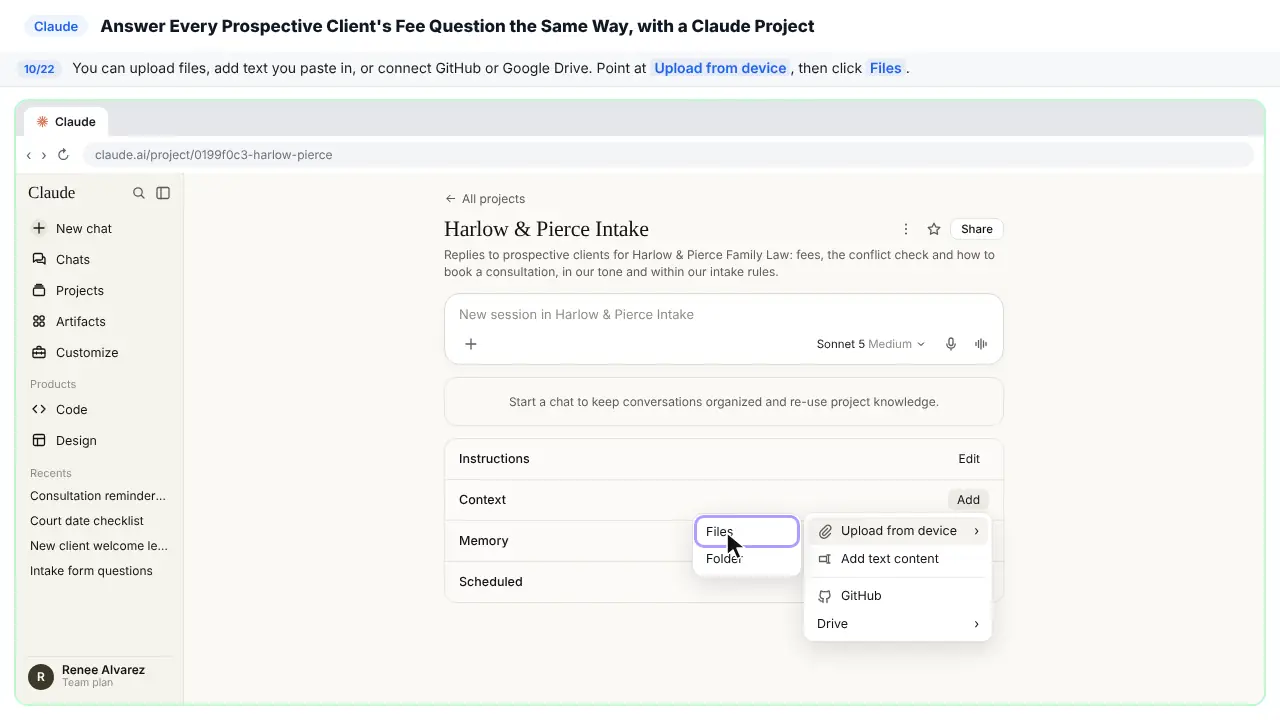Open Sonnet 5 Medium model dropdown
This screenshot has height=720, width=1280.
pos(871,344)
